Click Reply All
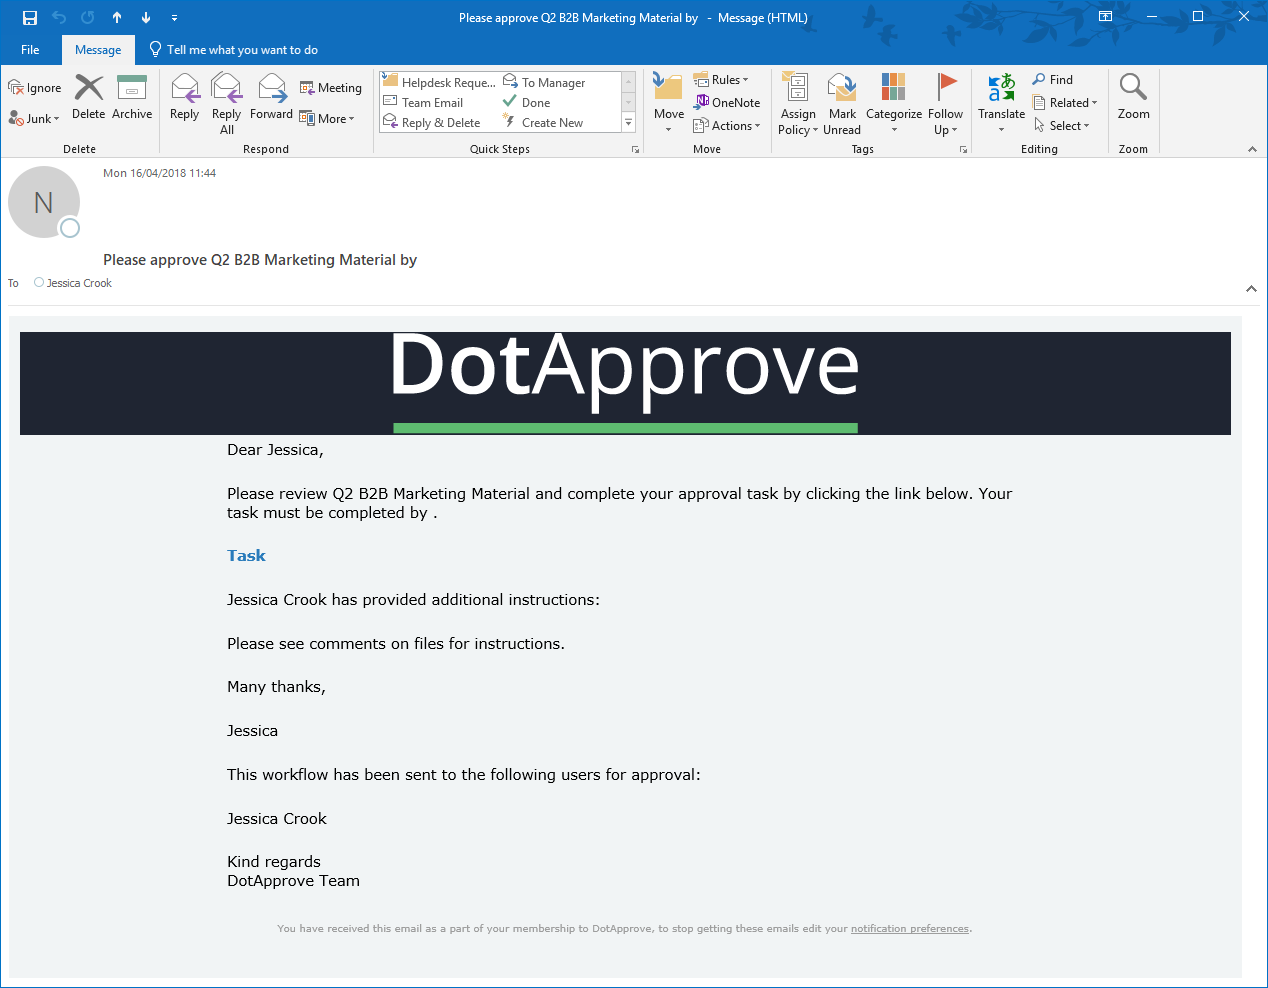 (227, 104)
